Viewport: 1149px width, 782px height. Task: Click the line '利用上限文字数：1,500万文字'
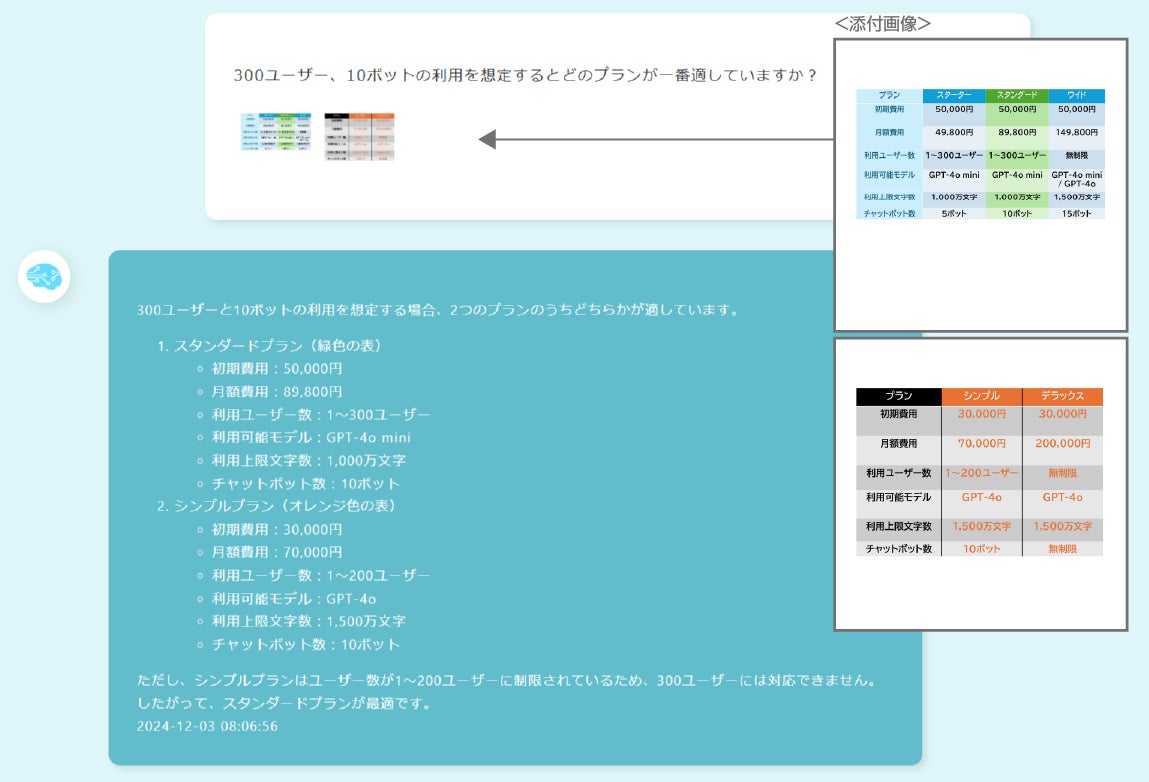309,621
